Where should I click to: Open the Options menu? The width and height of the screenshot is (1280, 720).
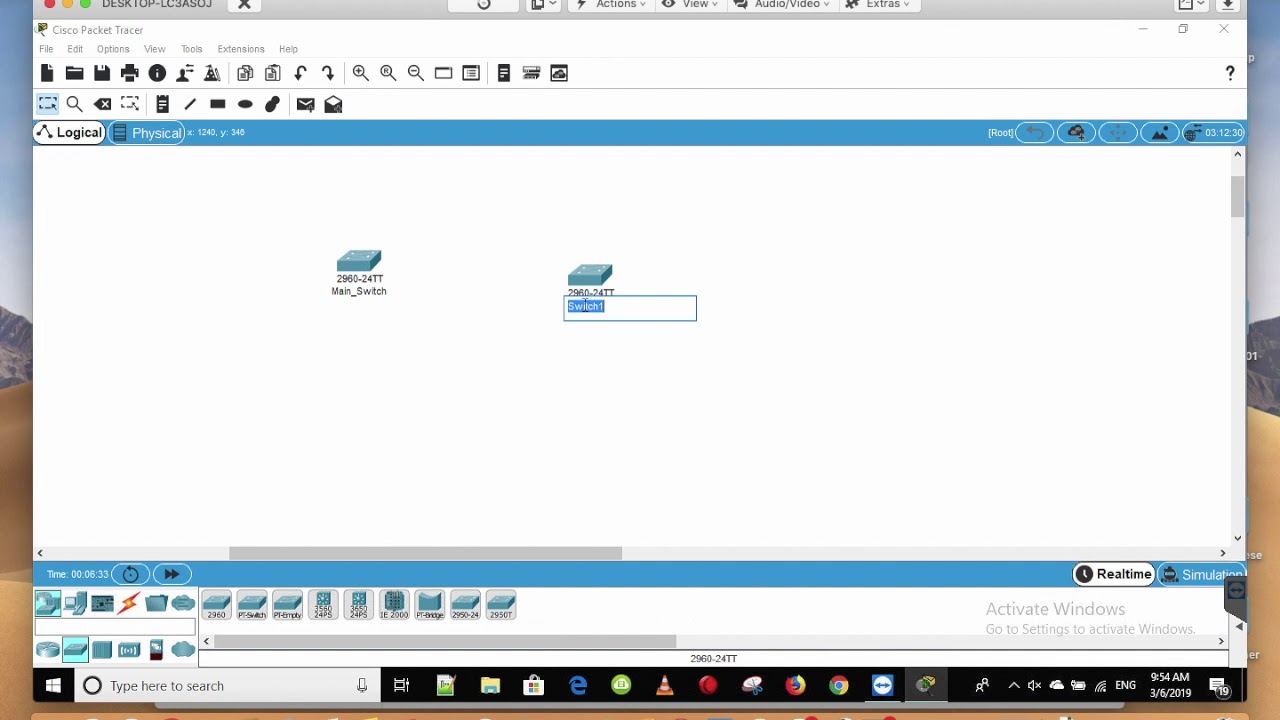[x=113, y=49]
